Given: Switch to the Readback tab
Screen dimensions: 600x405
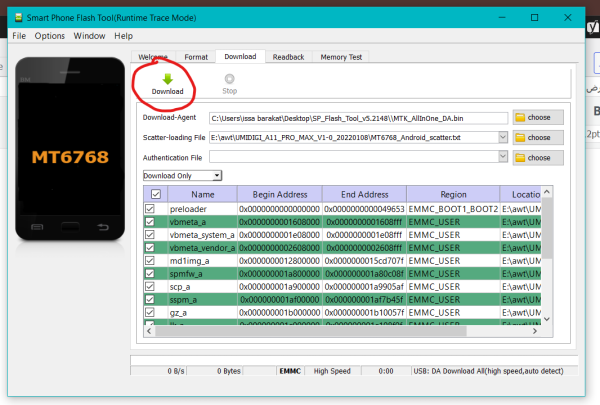Looking at the screenshot, I should (288, 57).
